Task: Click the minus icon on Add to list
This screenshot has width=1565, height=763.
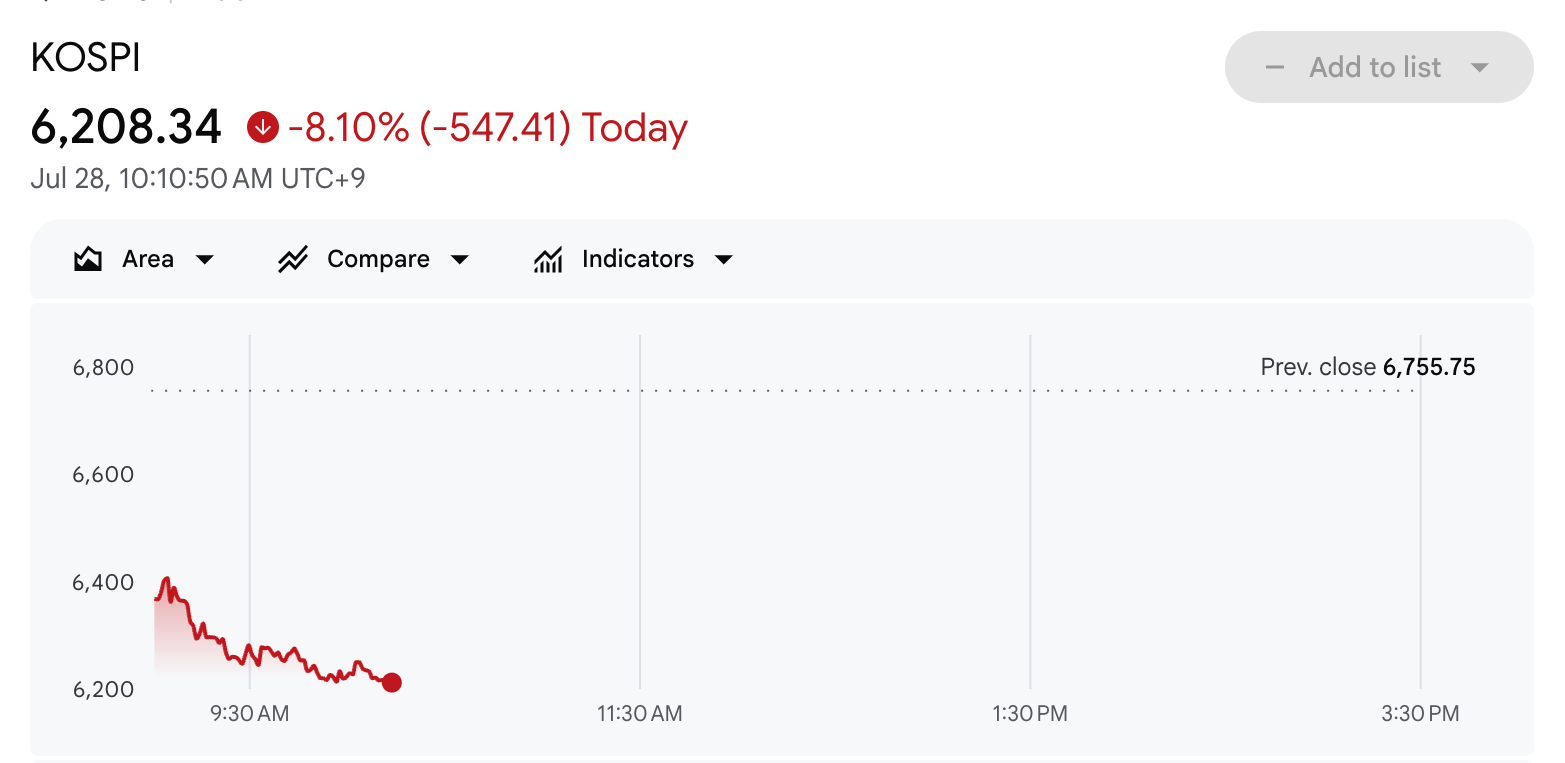Action: (1275, 67)
